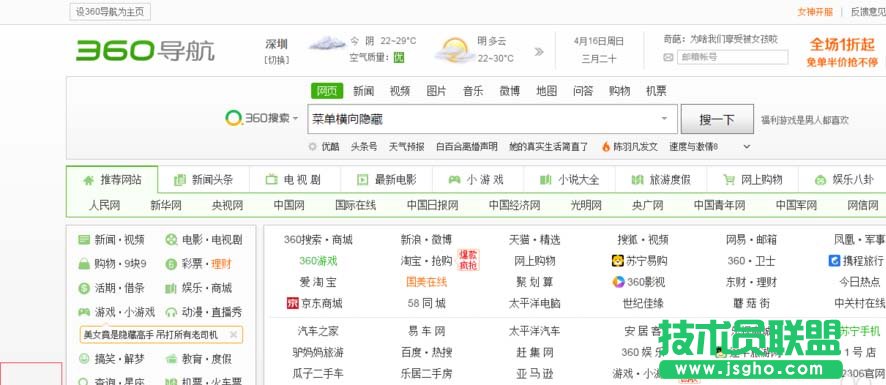This screenshot has height=385, width=886.
Task: Open the 汽车之家 link
Action: [x=318, y=331]
